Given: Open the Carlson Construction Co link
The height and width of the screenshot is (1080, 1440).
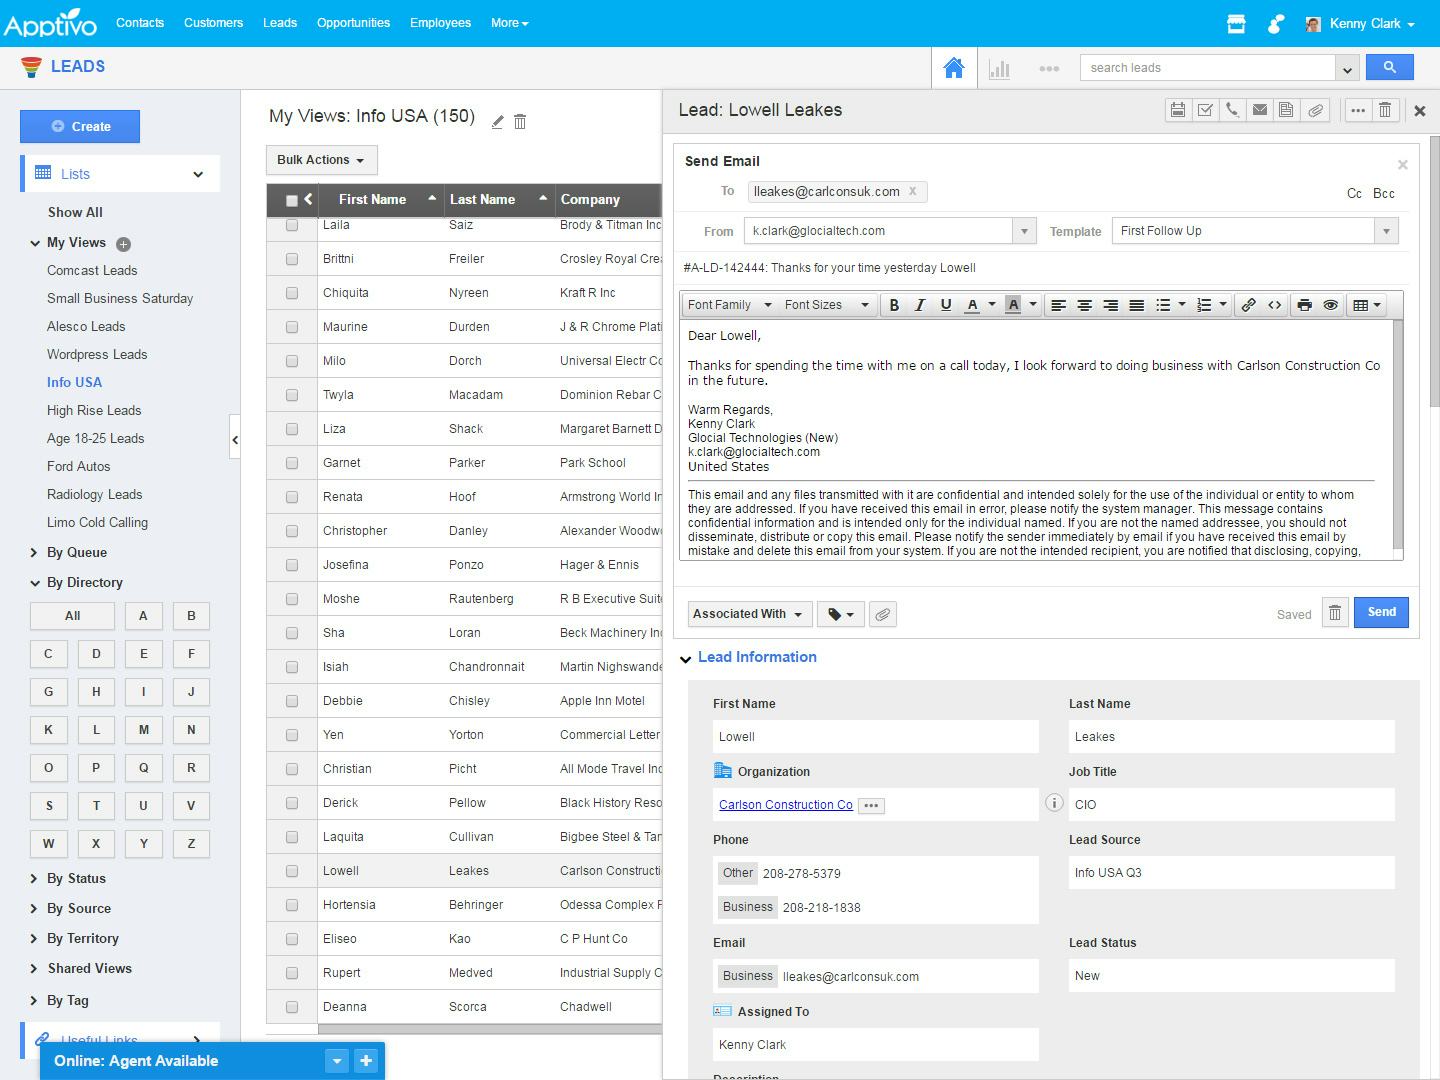Looking at the screenshot, I should tap(786, 805).
